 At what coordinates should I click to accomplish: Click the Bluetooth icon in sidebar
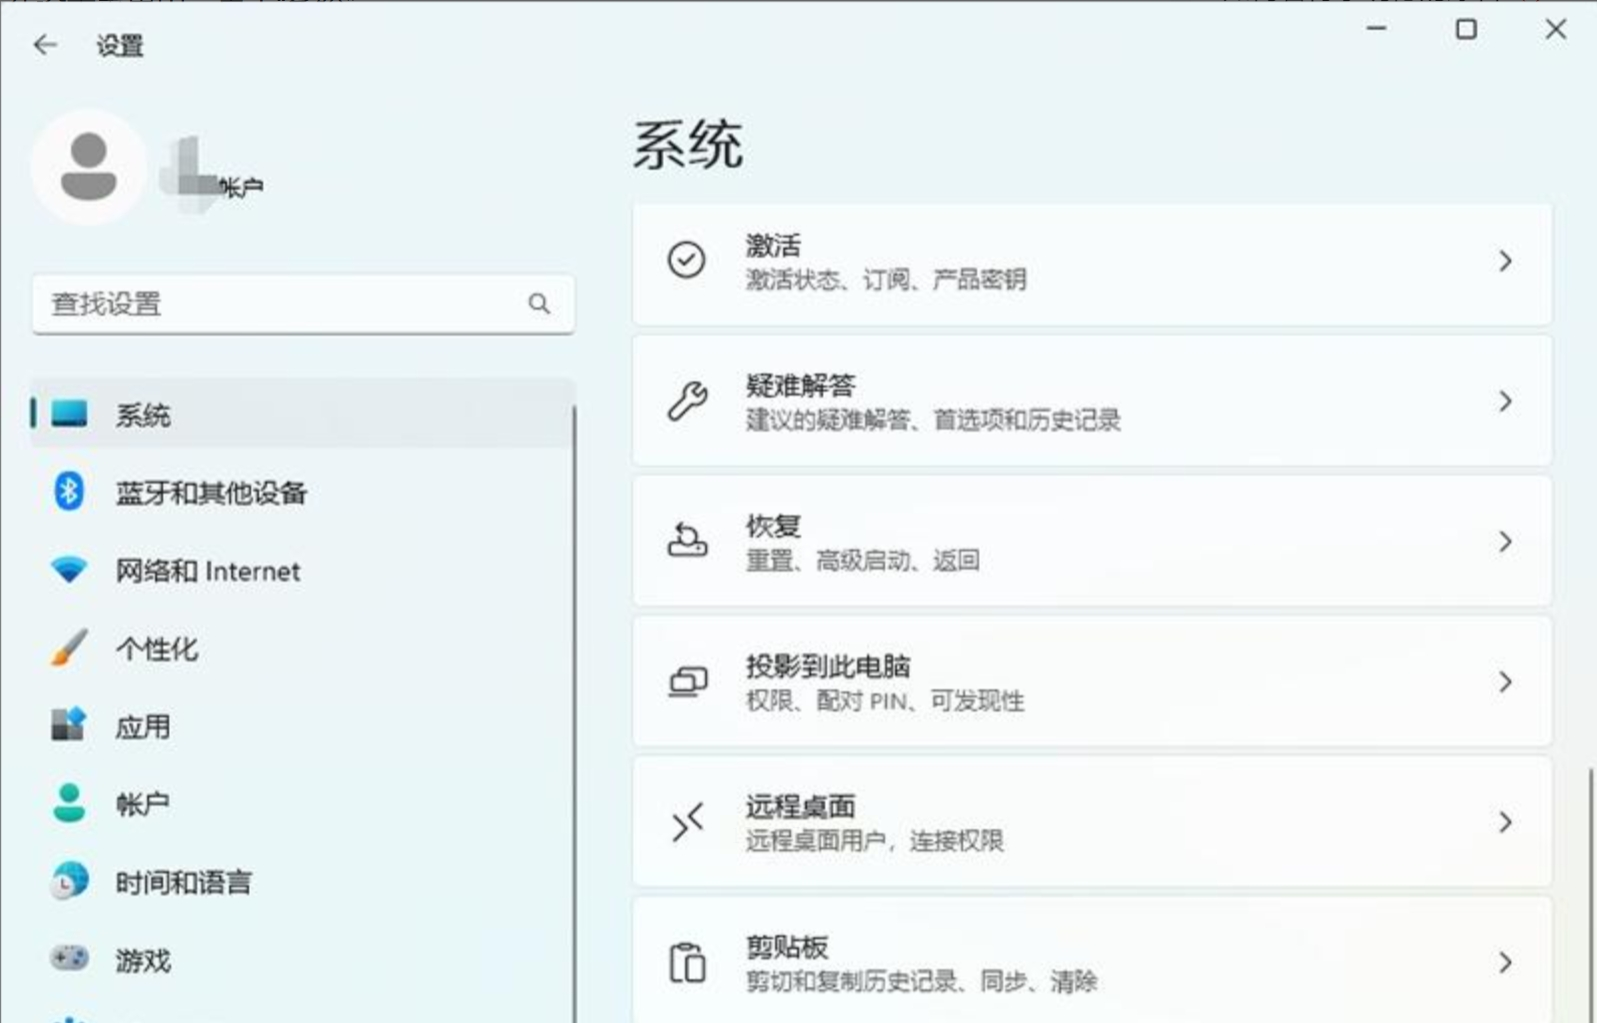(68, 491)
